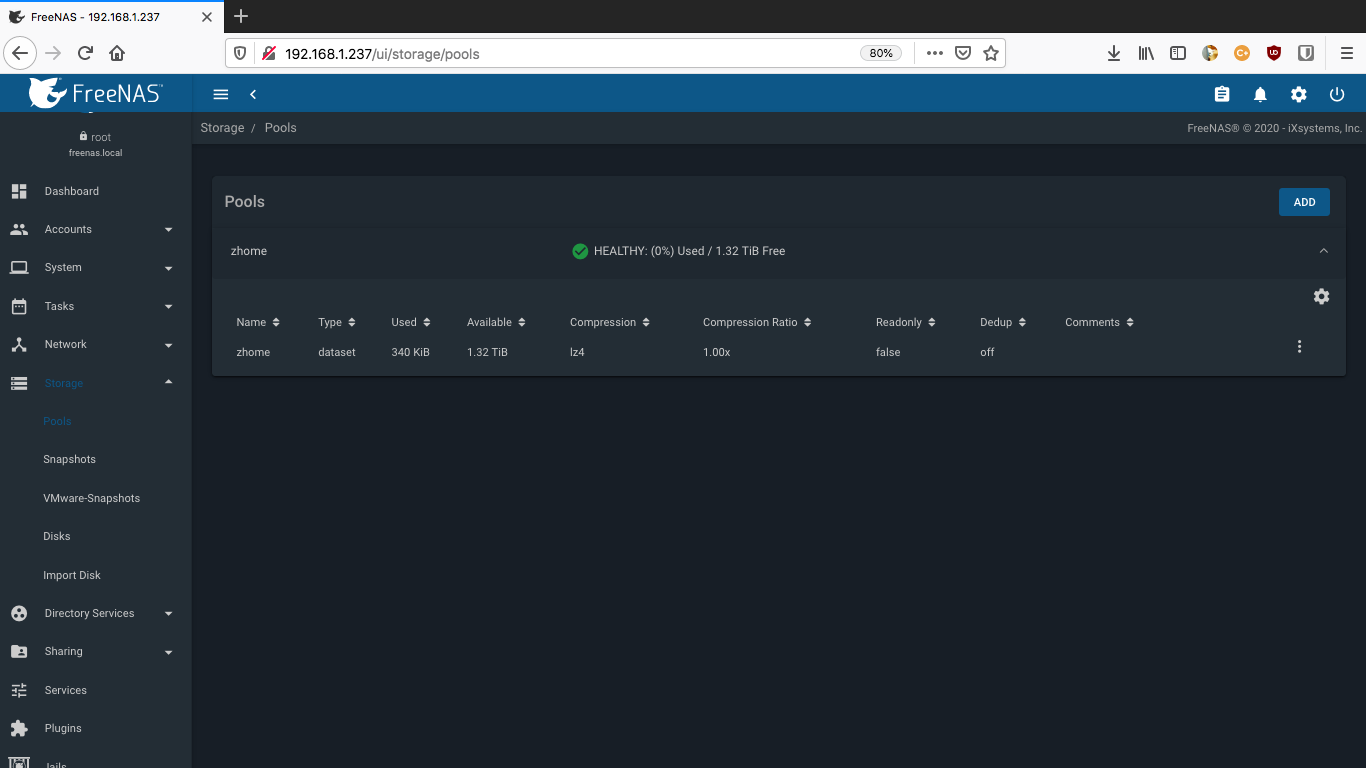Click the FreeNAS logo
Image resolution: width=1366 pixels, height=768 pixels.
pyautogui.click(x=96, y=93)
